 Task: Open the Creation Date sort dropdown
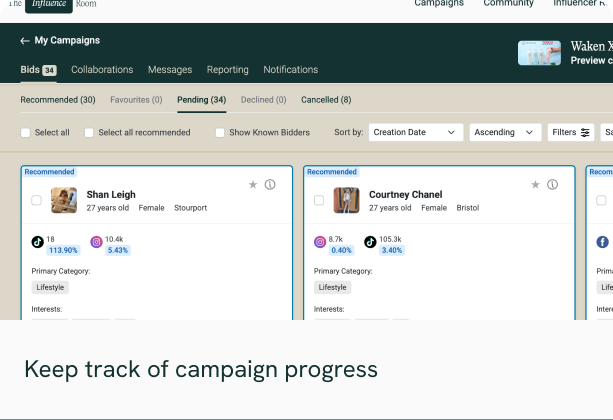click(x=415, y=132)
